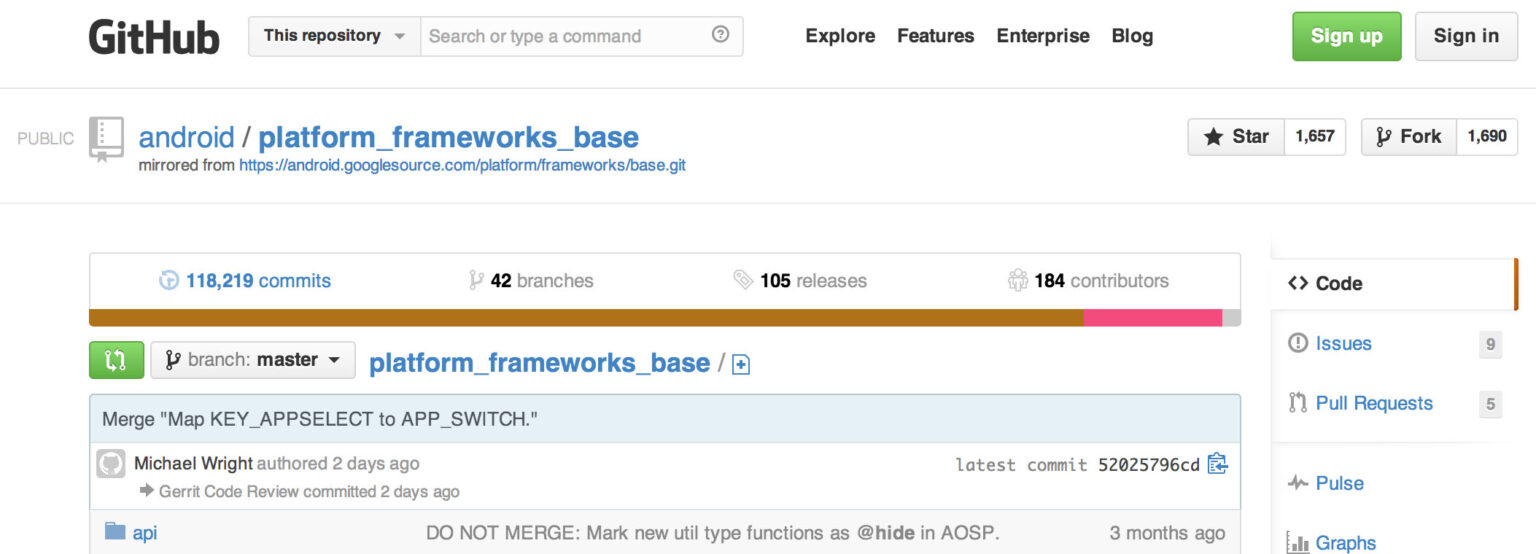Expand the branch: master selector
This screenshot has height=554, width=1536.
tap(253, 360)
